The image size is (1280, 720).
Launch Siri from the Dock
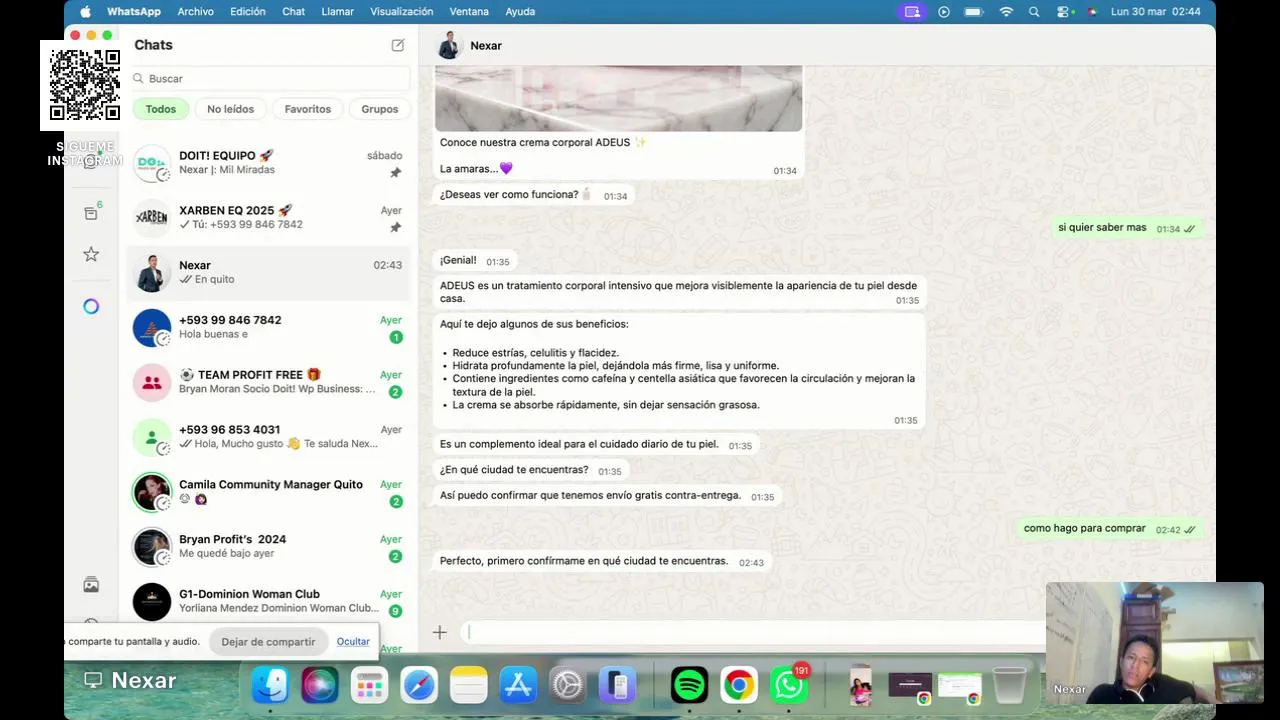[320, 685]
